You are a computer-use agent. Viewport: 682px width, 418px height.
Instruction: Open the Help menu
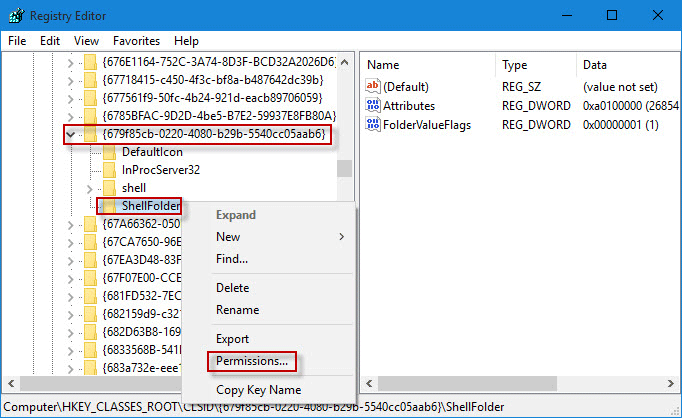(186, 41)
